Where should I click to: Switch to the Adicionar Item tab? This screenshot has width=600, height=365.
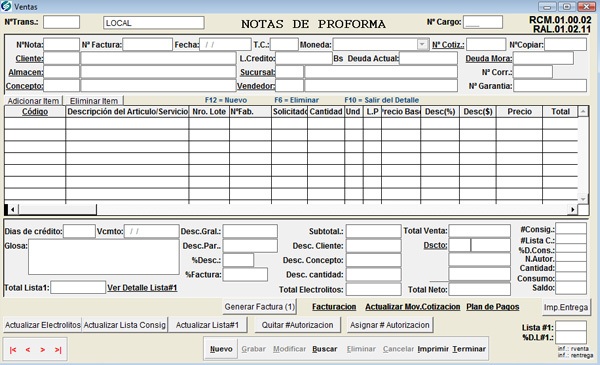33,101
